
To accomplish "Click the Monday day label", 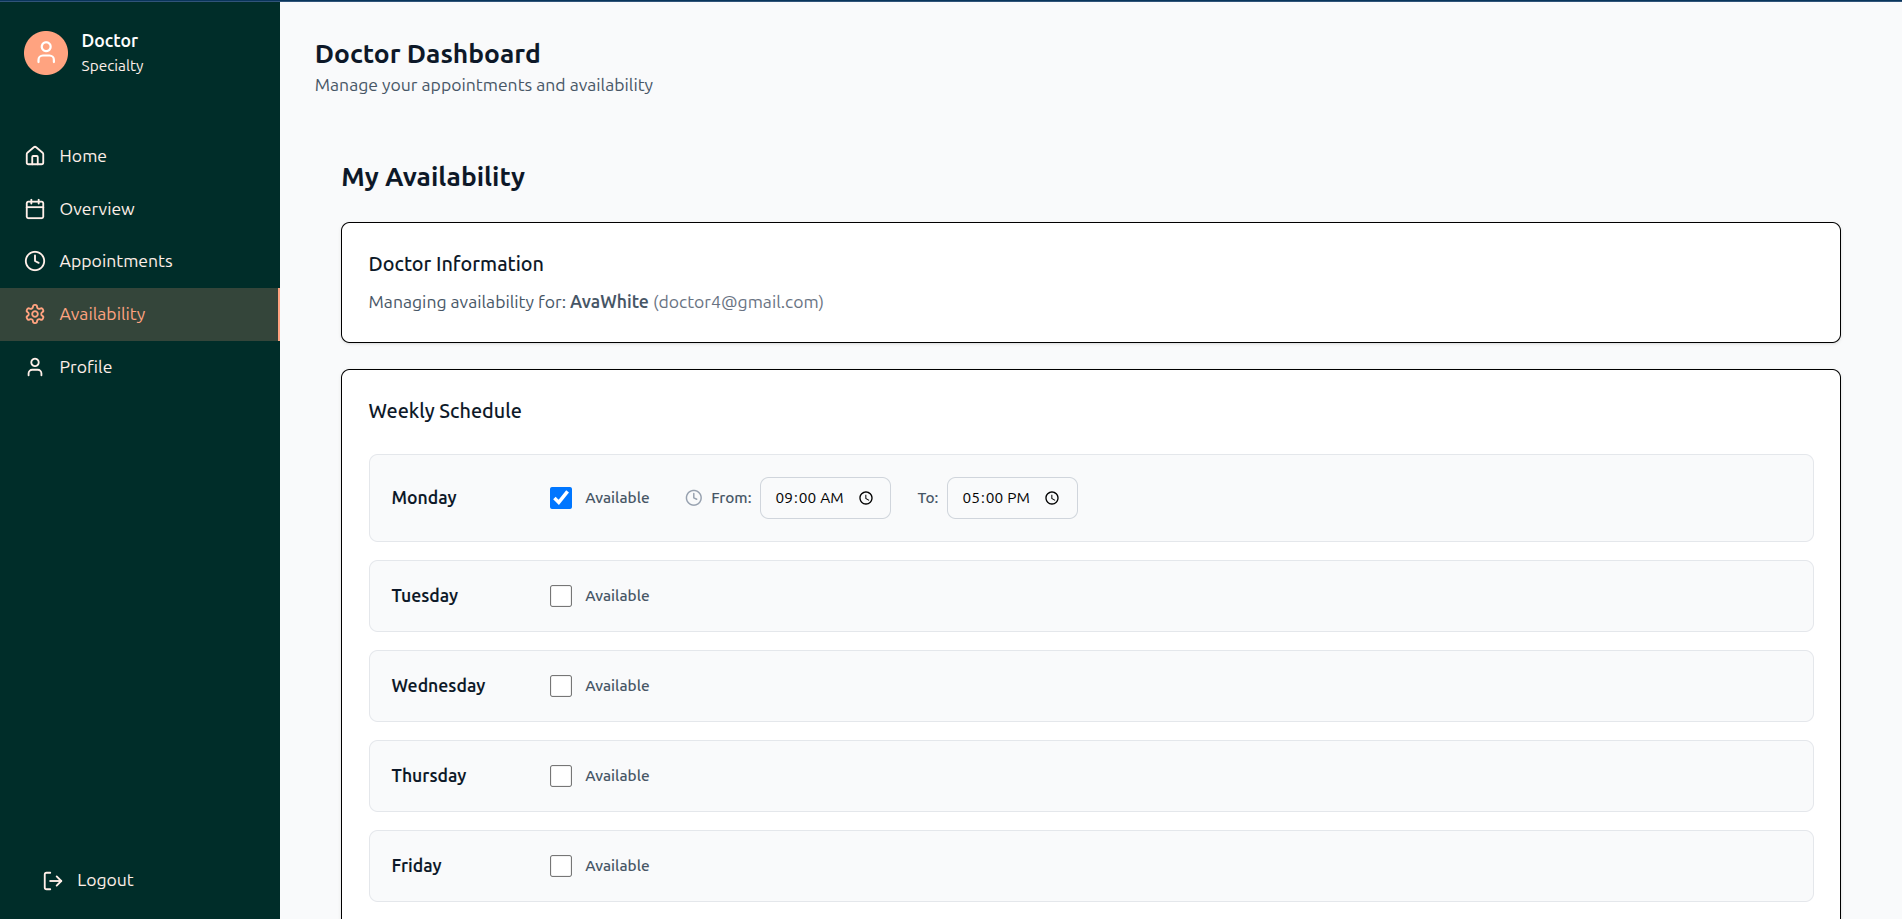I will pyautogui.click(x=424, y=498).
